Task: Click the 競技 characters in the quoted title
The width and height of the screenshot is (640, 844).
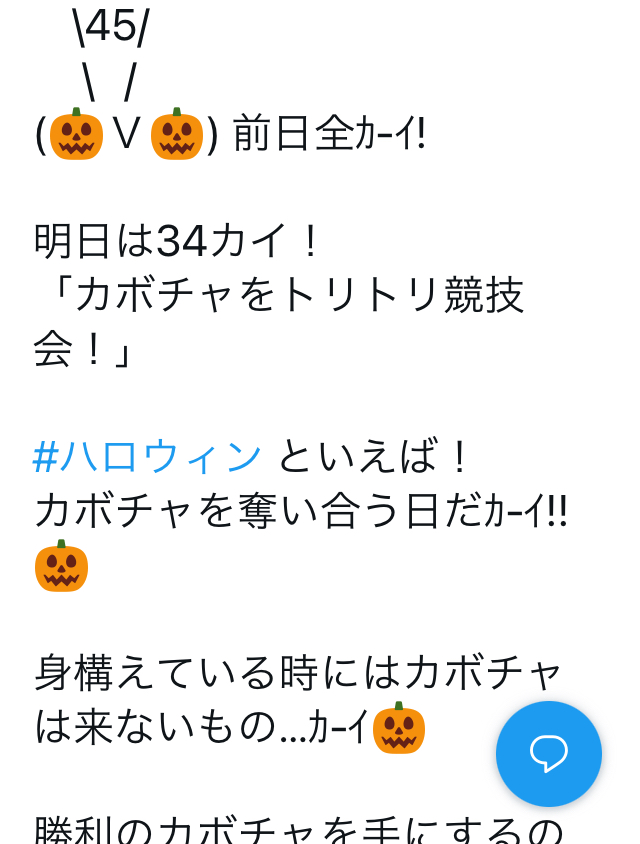Action: point(483,296)
